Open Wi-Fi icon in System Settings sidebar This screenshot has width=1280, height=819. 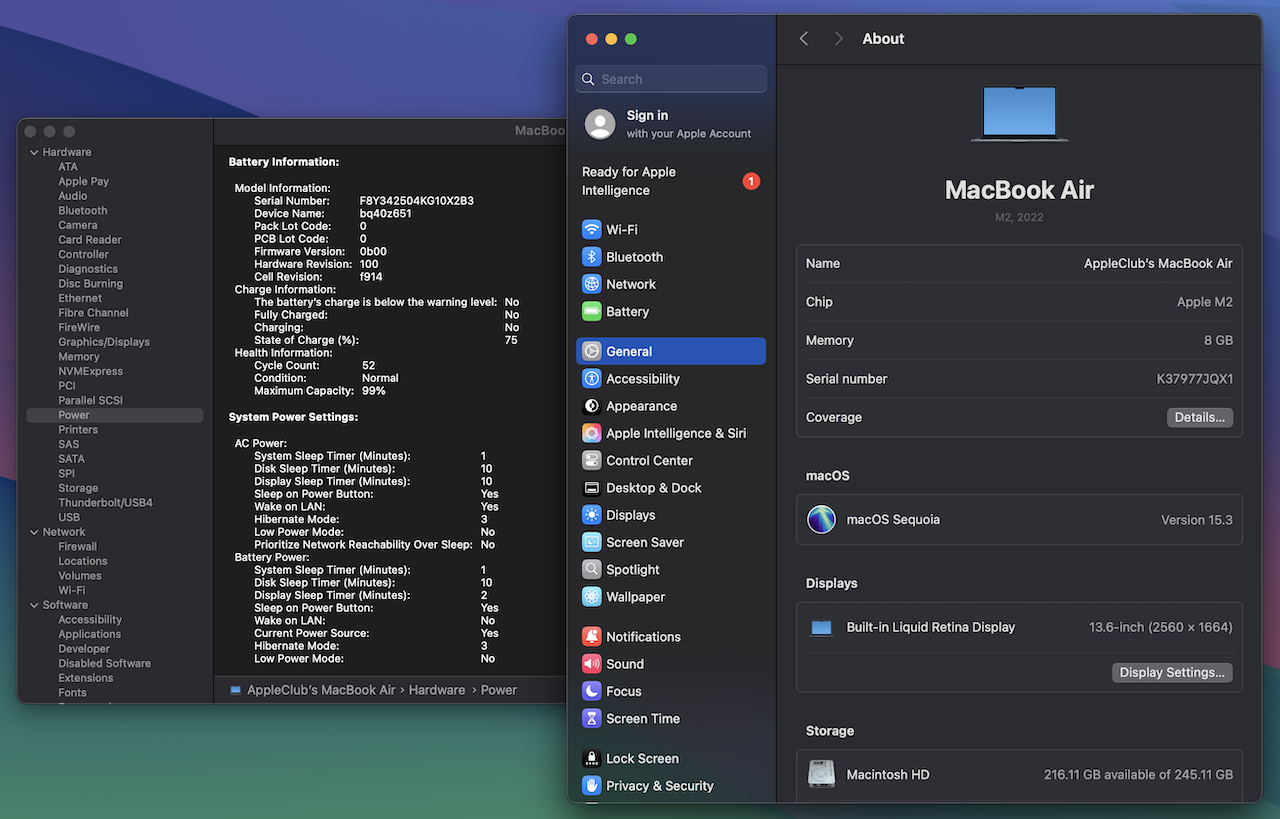[592, 230]
